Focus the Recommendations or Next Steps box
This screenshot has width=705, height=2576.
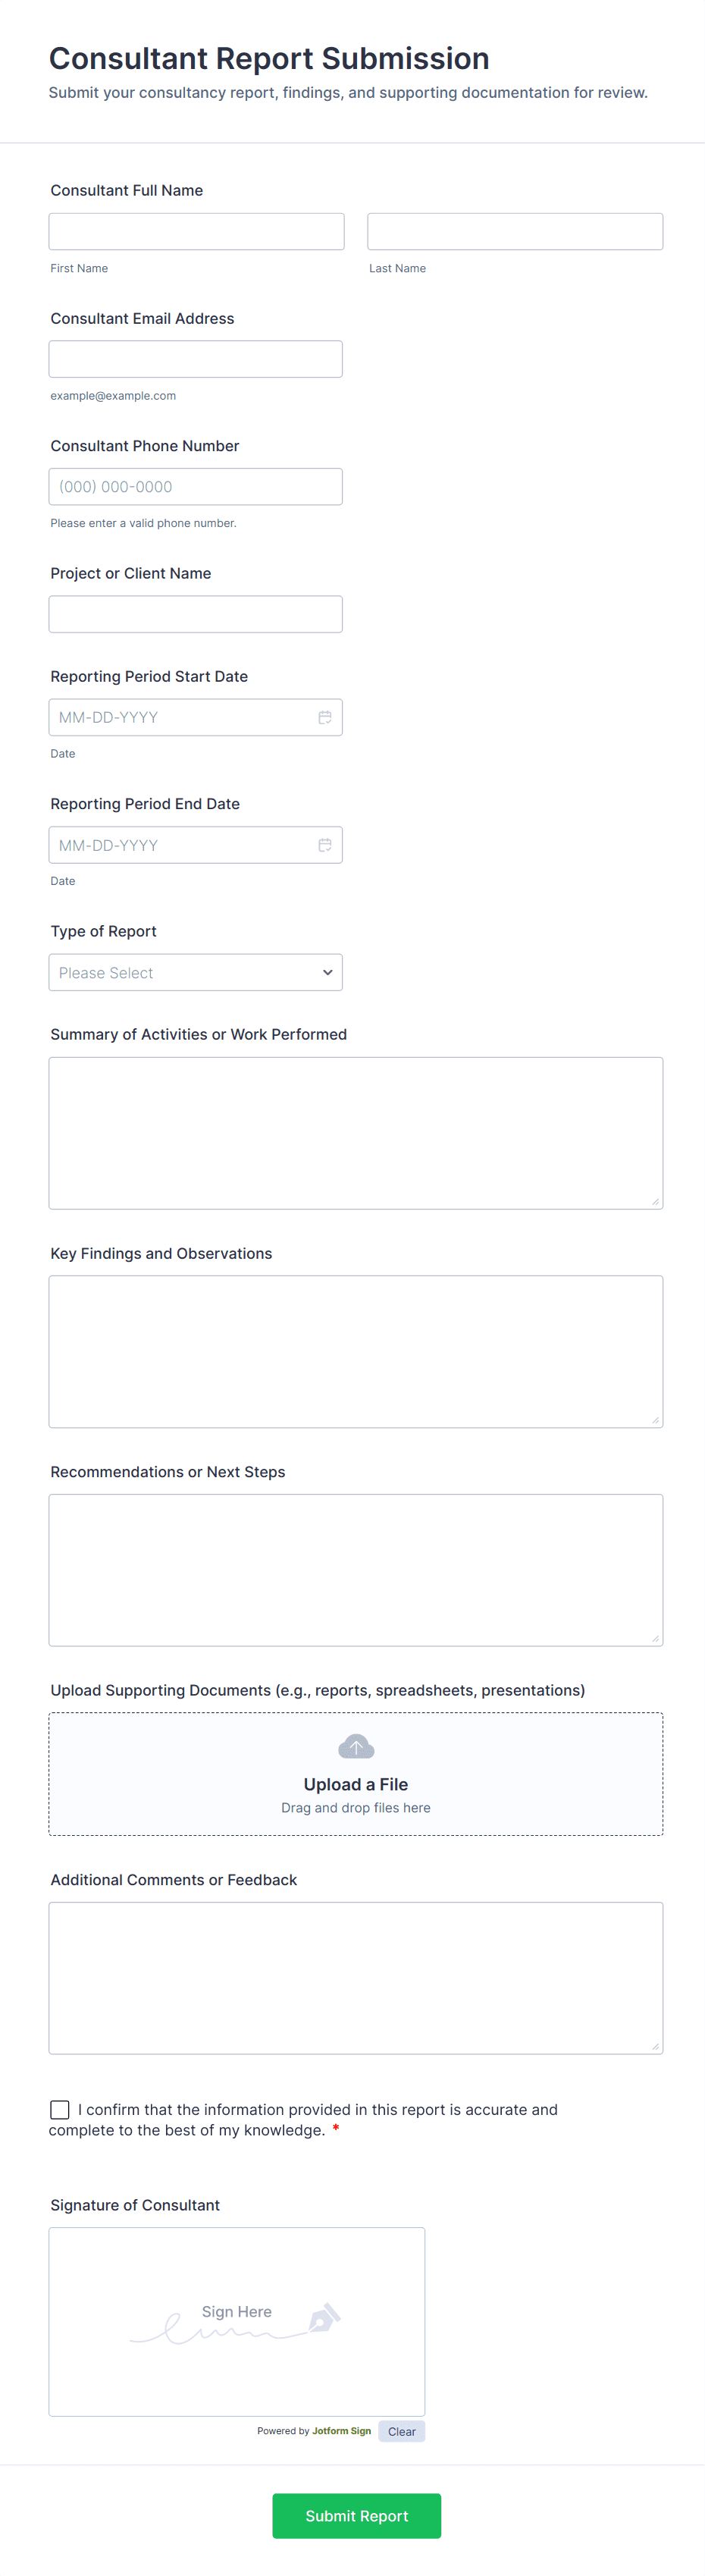pos(355,1569)
